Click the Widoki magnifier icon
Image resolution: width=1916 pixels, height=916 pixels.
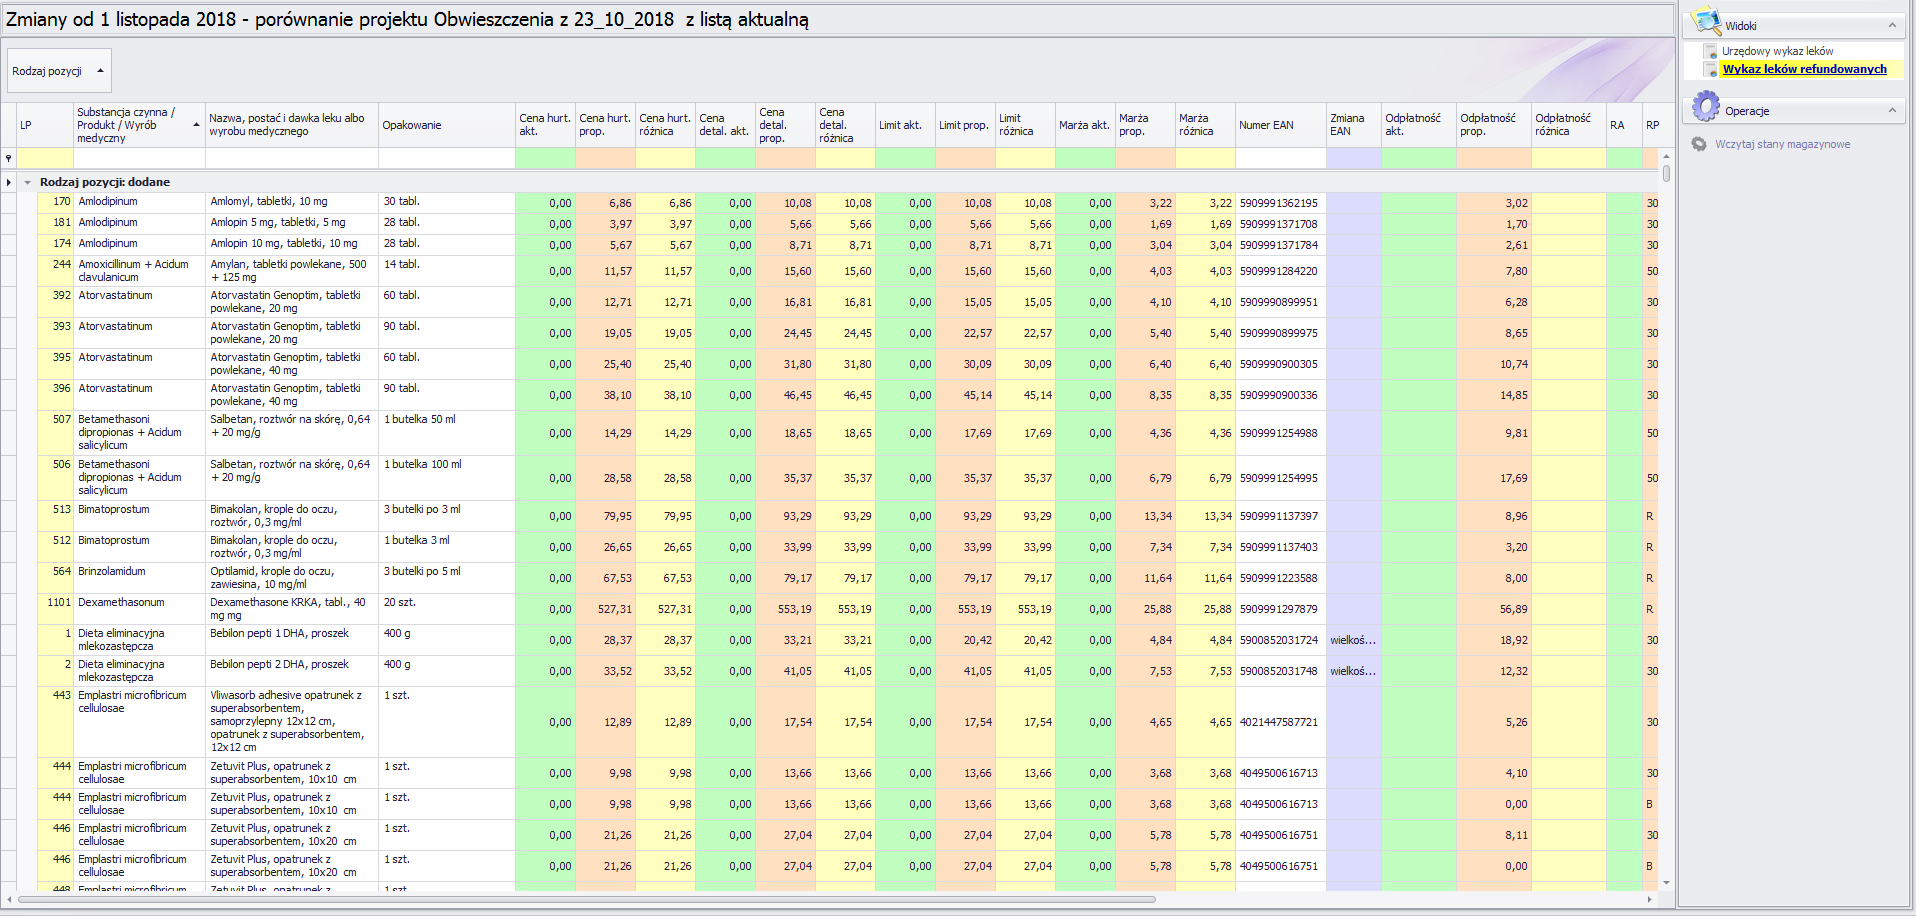pos(1705,22)
